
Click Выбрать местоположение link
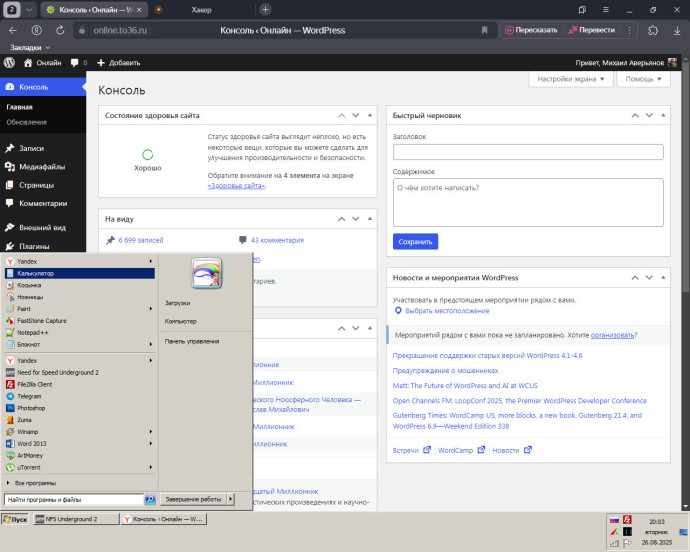(447, 311)
